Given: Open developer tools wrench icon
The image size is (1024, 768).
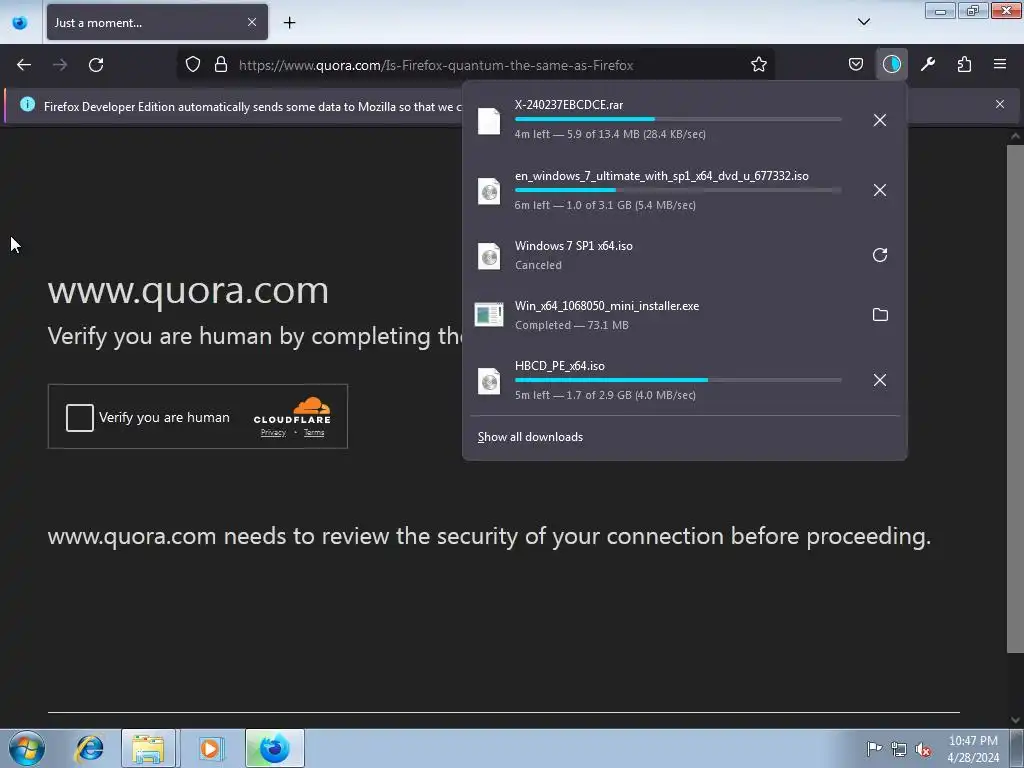Looking at the screenshot, I should pyautogui.click(x=928, y=65).
